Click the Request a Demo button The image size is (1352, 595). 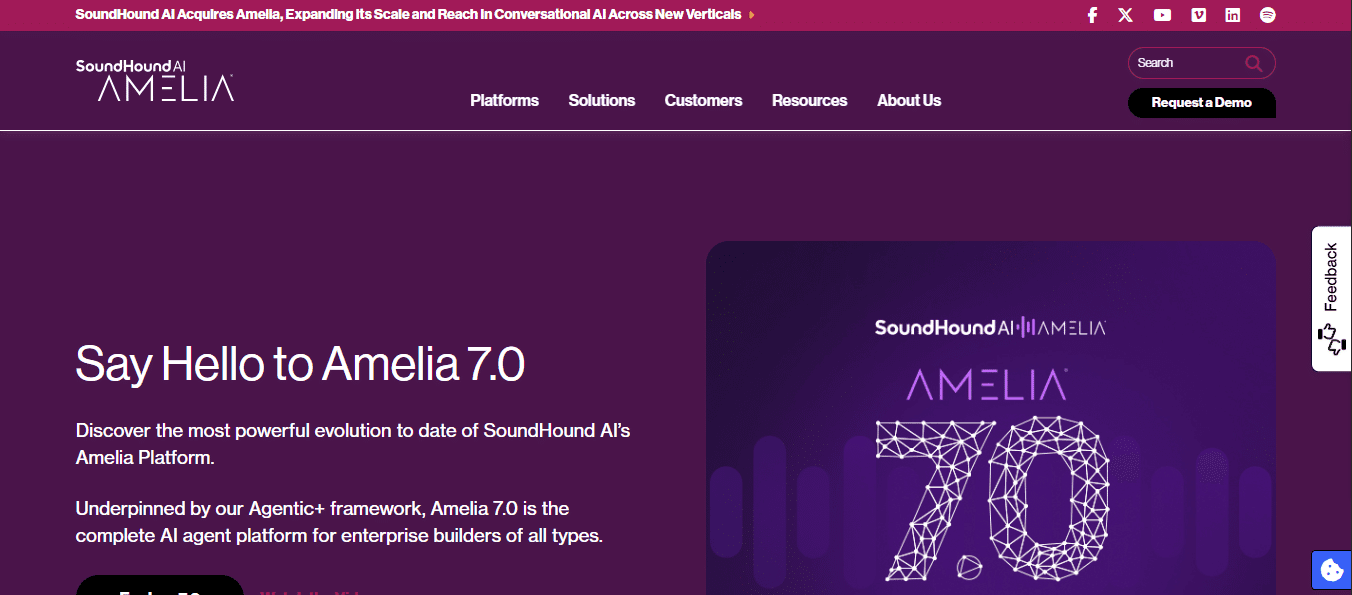[x=1201, y=102]
